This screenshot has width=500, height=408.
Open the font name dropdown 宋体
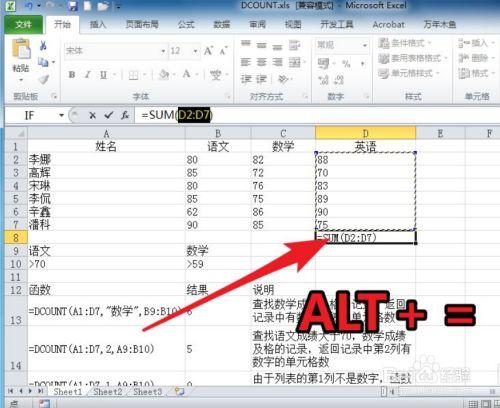pos(163,51)
